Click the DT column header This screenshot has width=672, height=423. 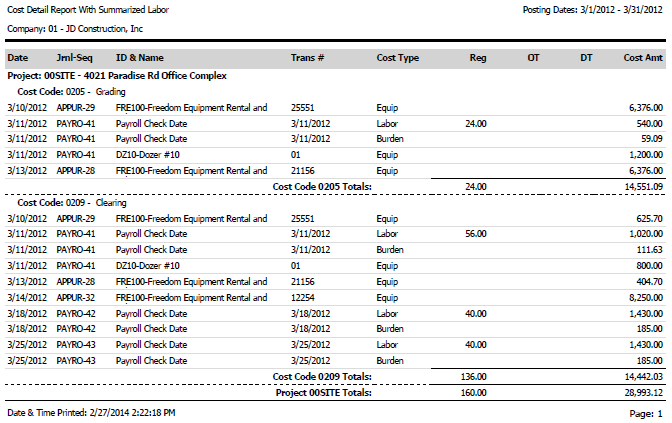pyautogui.click(x=586, y=58)
